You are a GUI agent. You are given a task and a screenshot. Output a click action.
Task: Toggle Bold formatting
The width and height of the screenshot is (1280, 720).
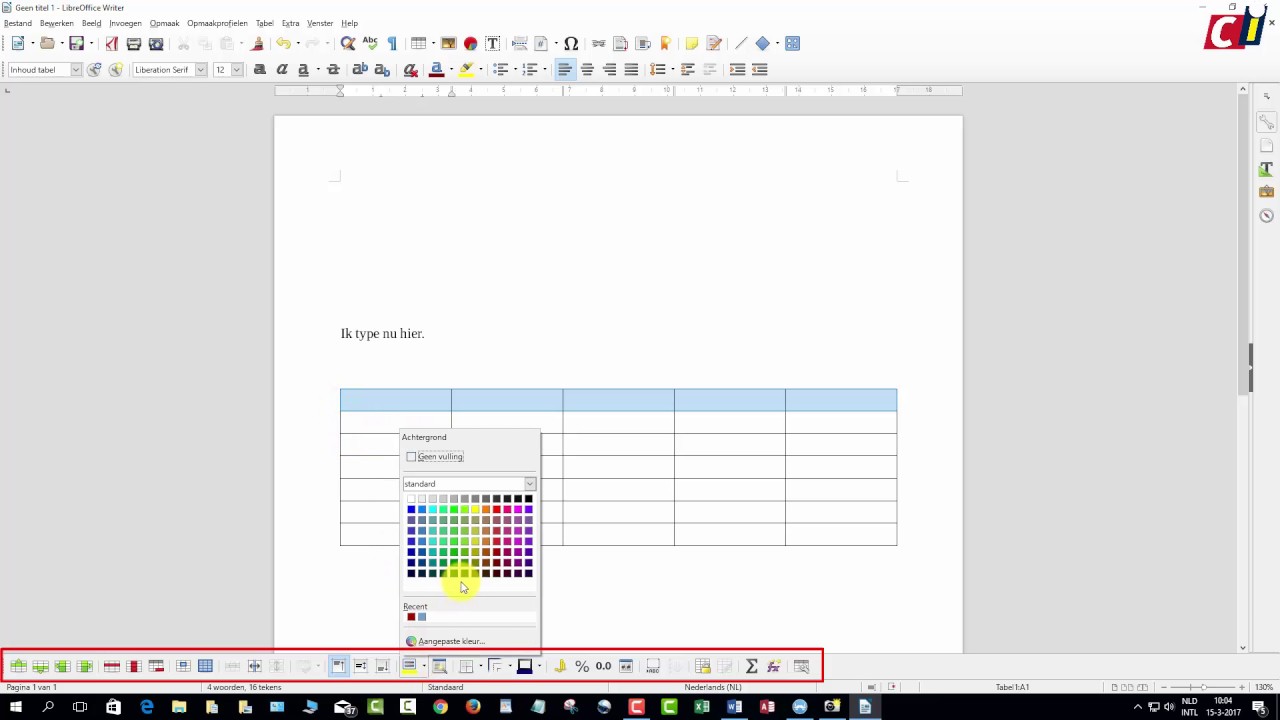(x=260, y=69)
